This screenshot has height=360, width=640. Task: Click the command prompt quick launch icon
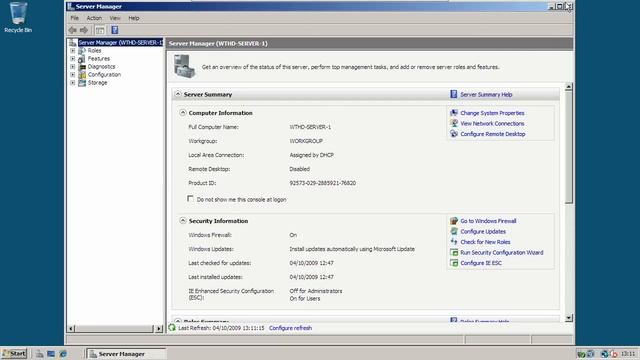coord(51,354)
